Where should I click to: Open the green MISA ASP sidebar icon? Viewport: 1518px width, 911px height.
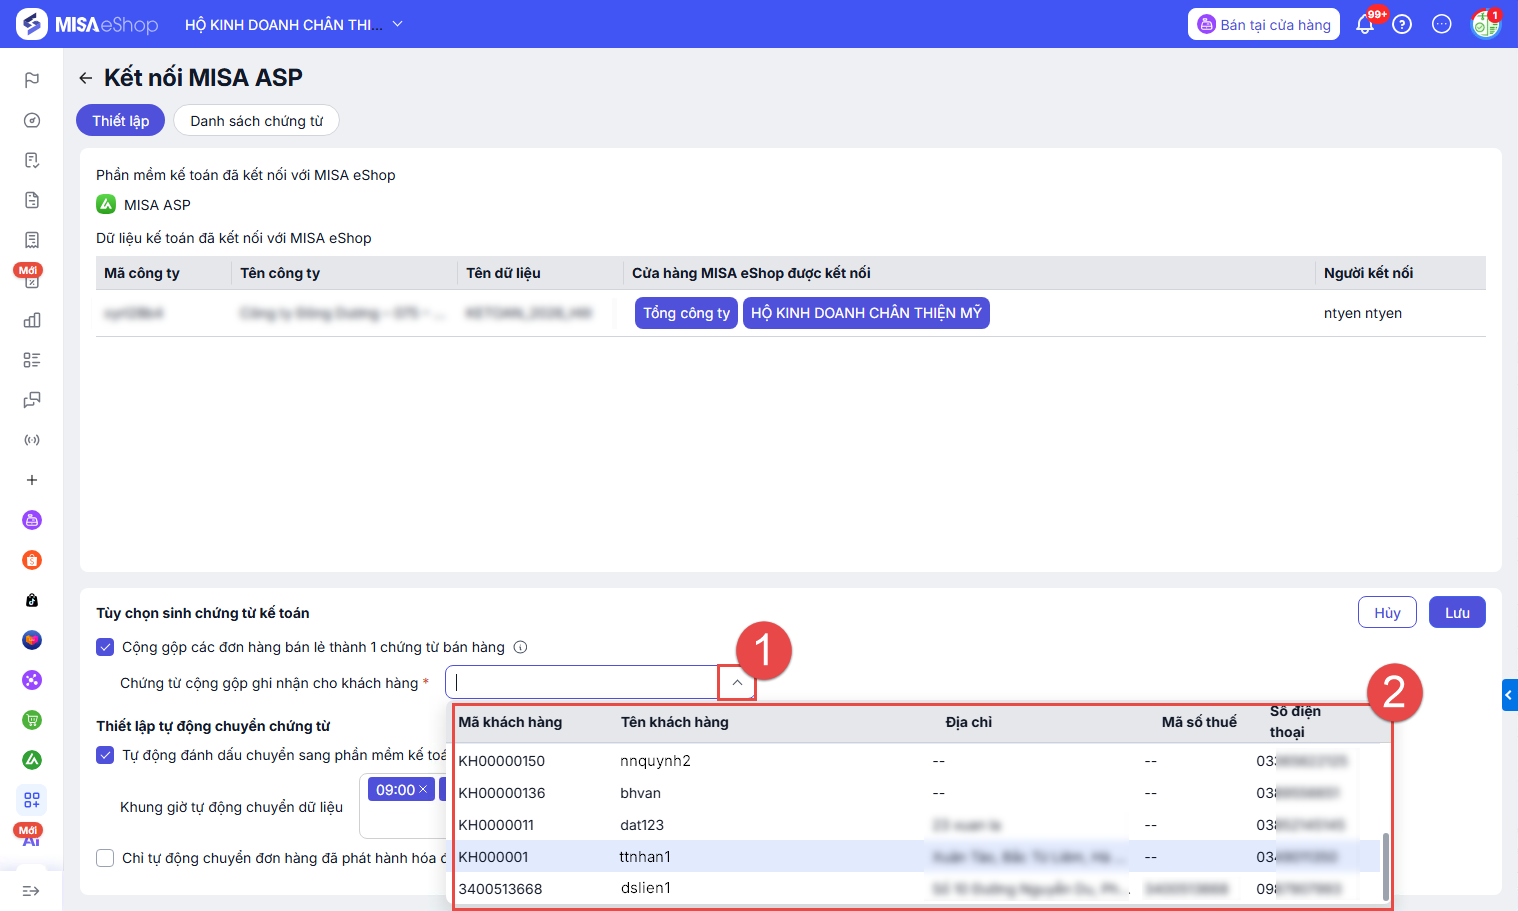(32, 760)
